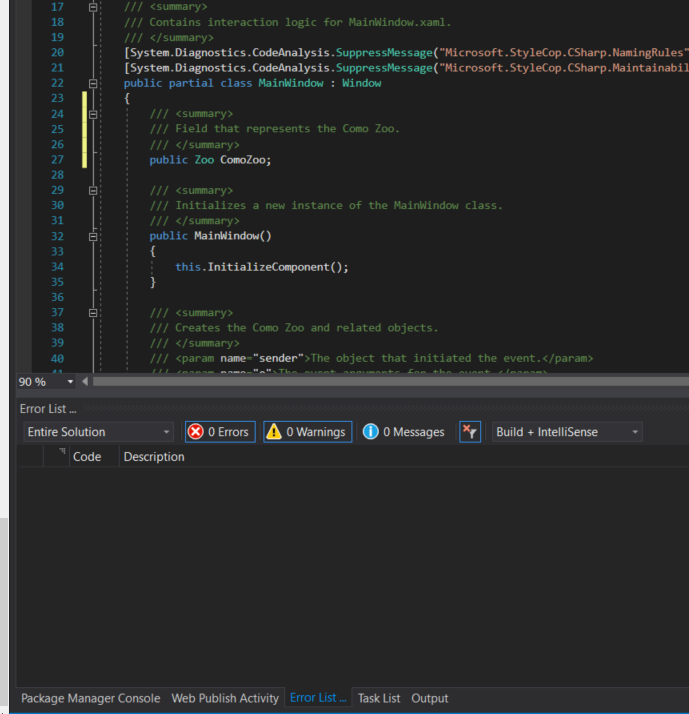The height and width of the screenshot is (714, 689).
Task: Toggle the 0 Warnings filter
Action: click(x=307, y=432)
